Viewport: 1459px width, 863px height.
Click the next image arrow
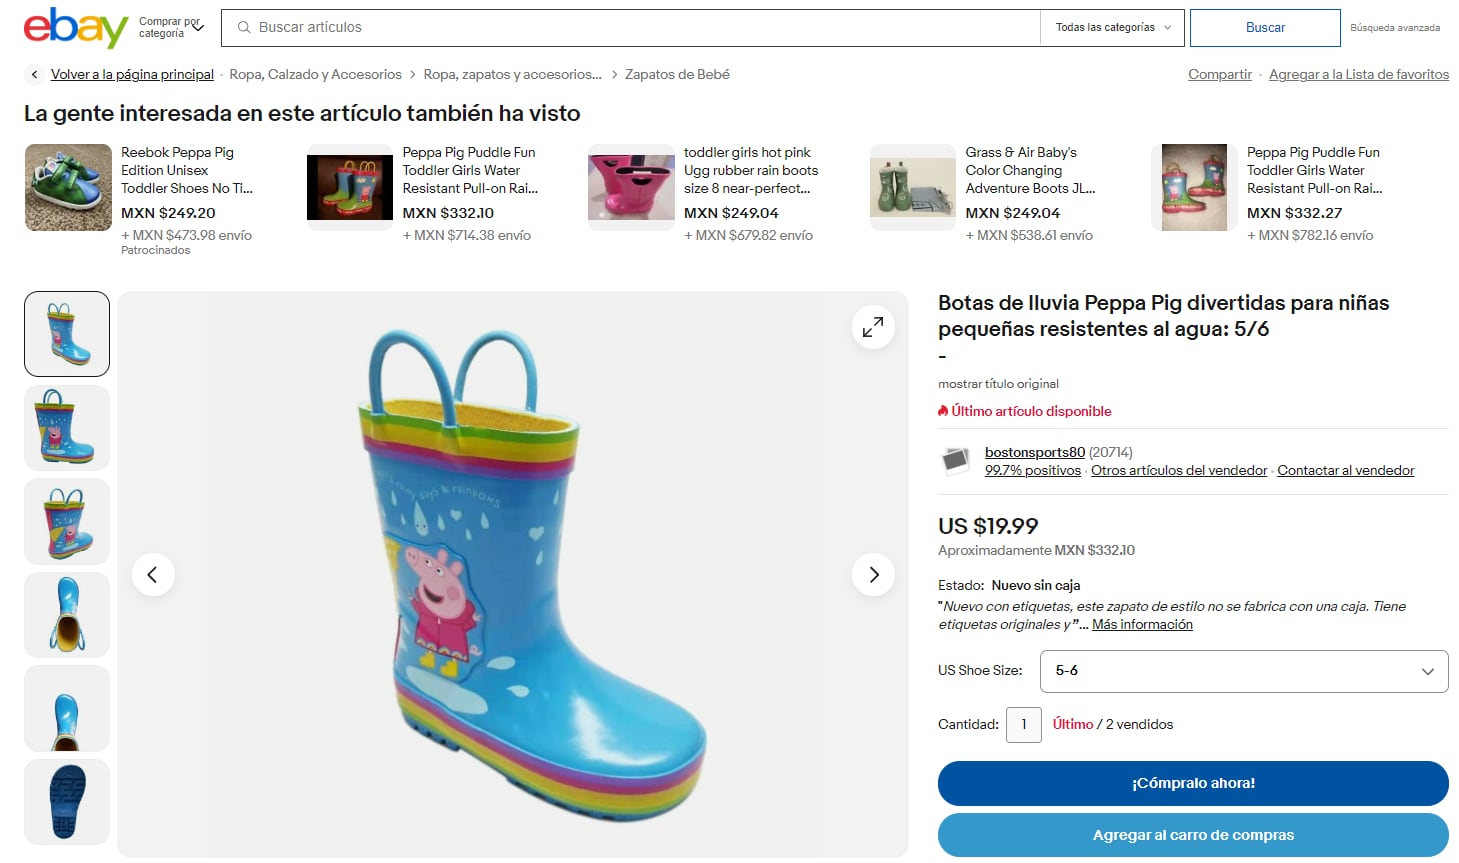coord(873,575)
